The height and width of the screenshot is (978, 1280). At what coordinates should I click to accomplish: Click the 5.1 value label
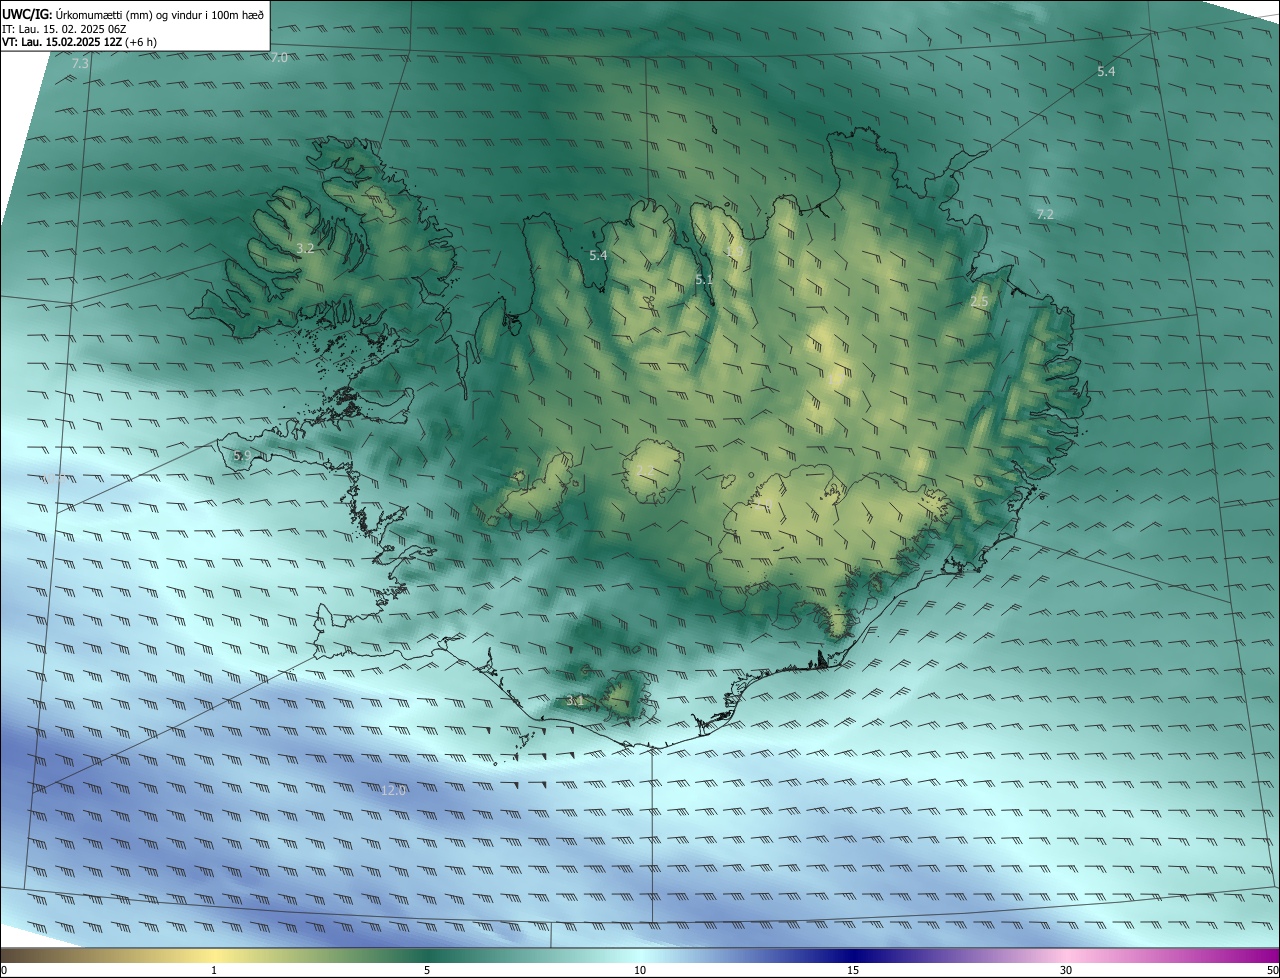[x=704, y=280]
